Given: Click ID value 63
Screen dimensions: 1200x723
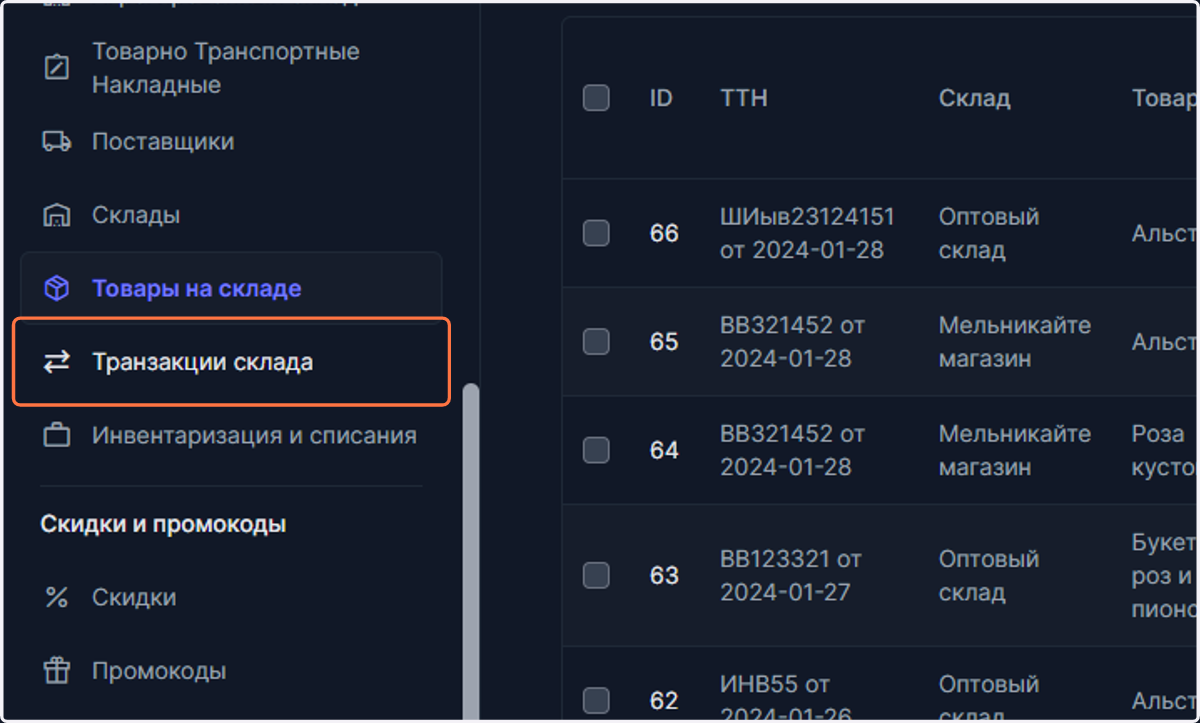Looking at the screenshot, I should click(x=664, y=575).
